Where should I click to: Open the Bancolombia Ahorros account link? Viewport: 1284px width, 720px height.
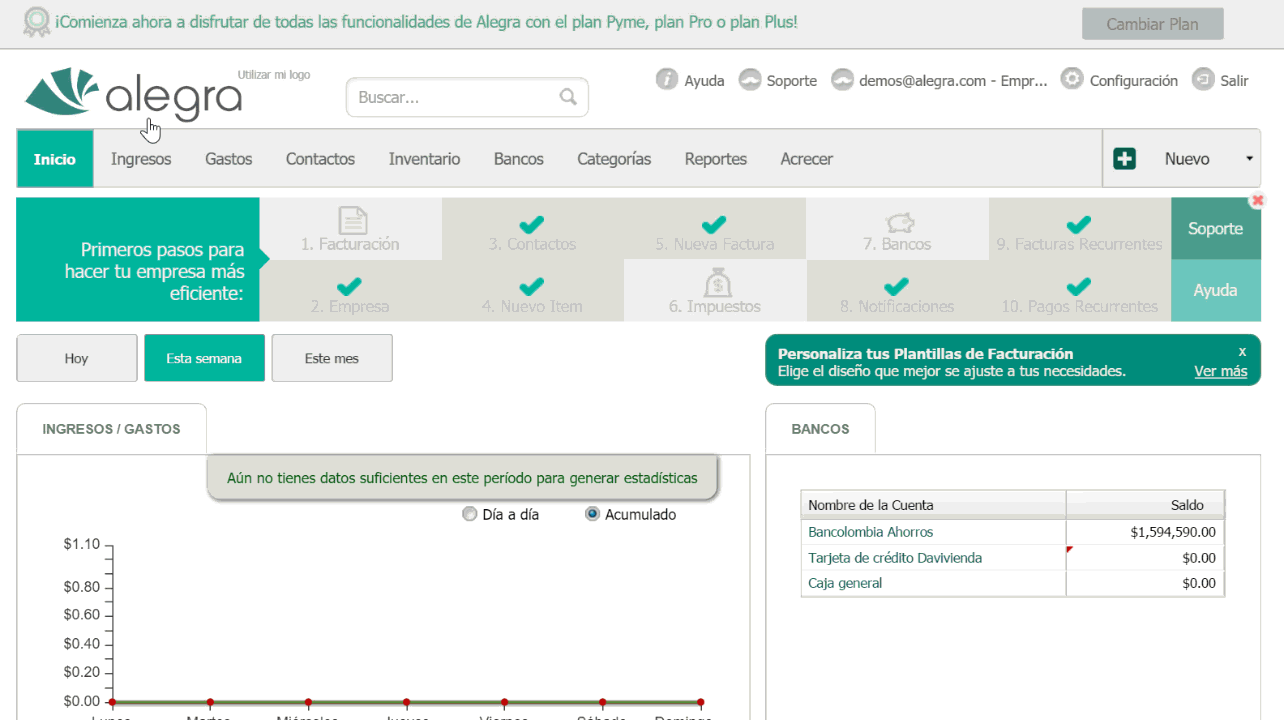coord(871,532)
